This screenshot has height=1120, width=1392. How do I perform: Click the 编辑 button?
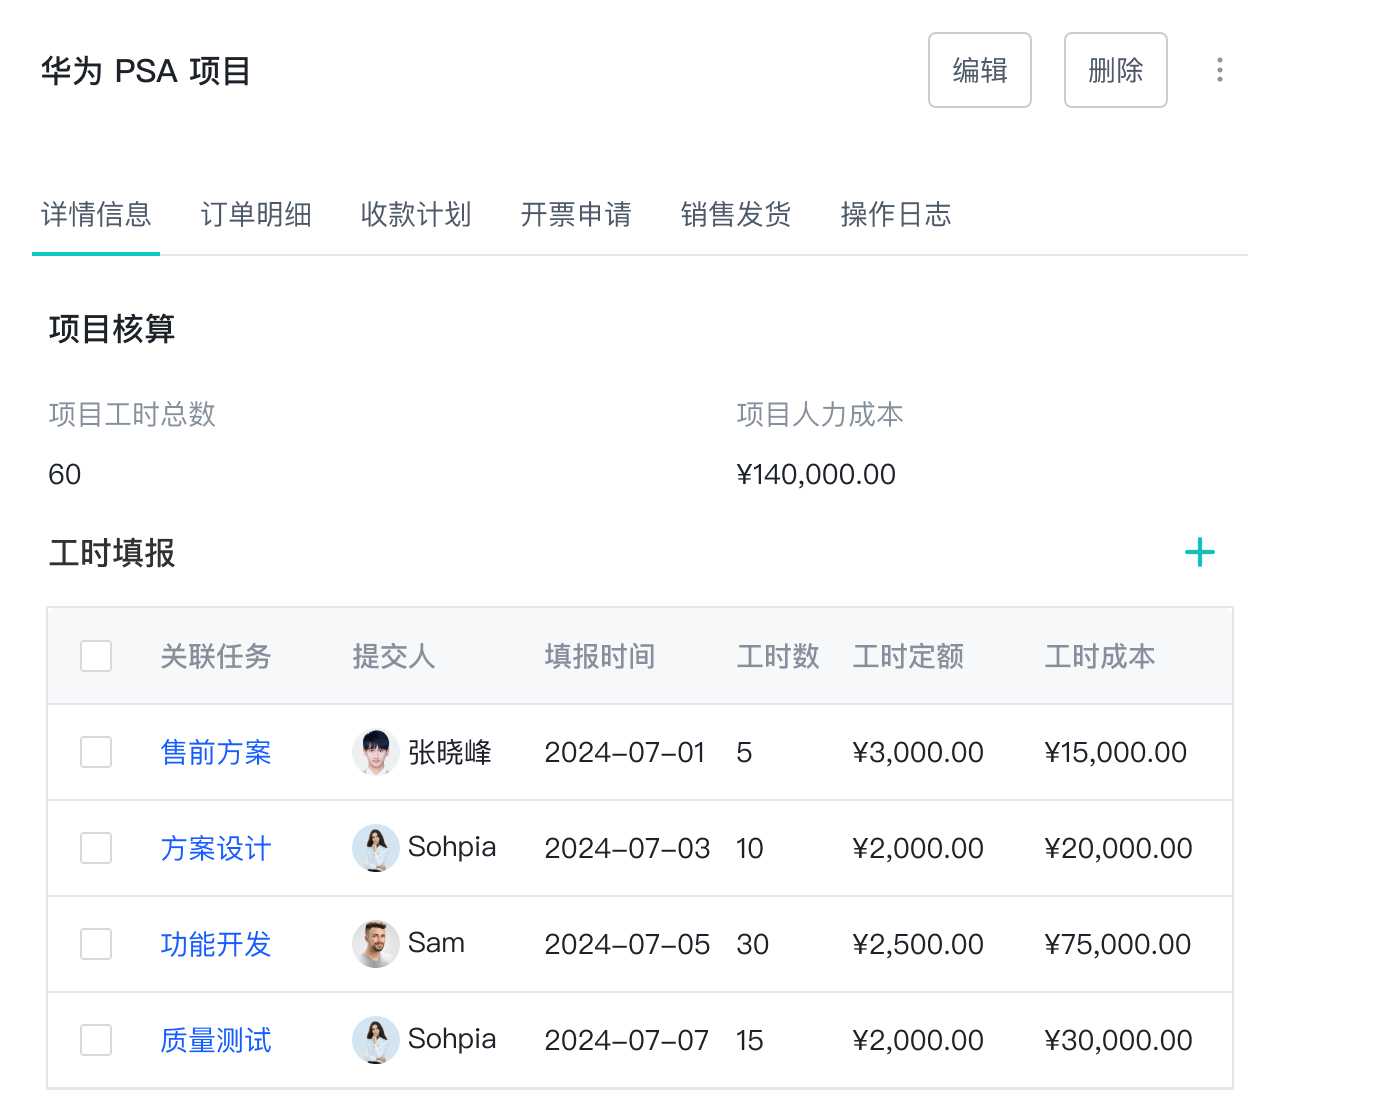[979, 70]
